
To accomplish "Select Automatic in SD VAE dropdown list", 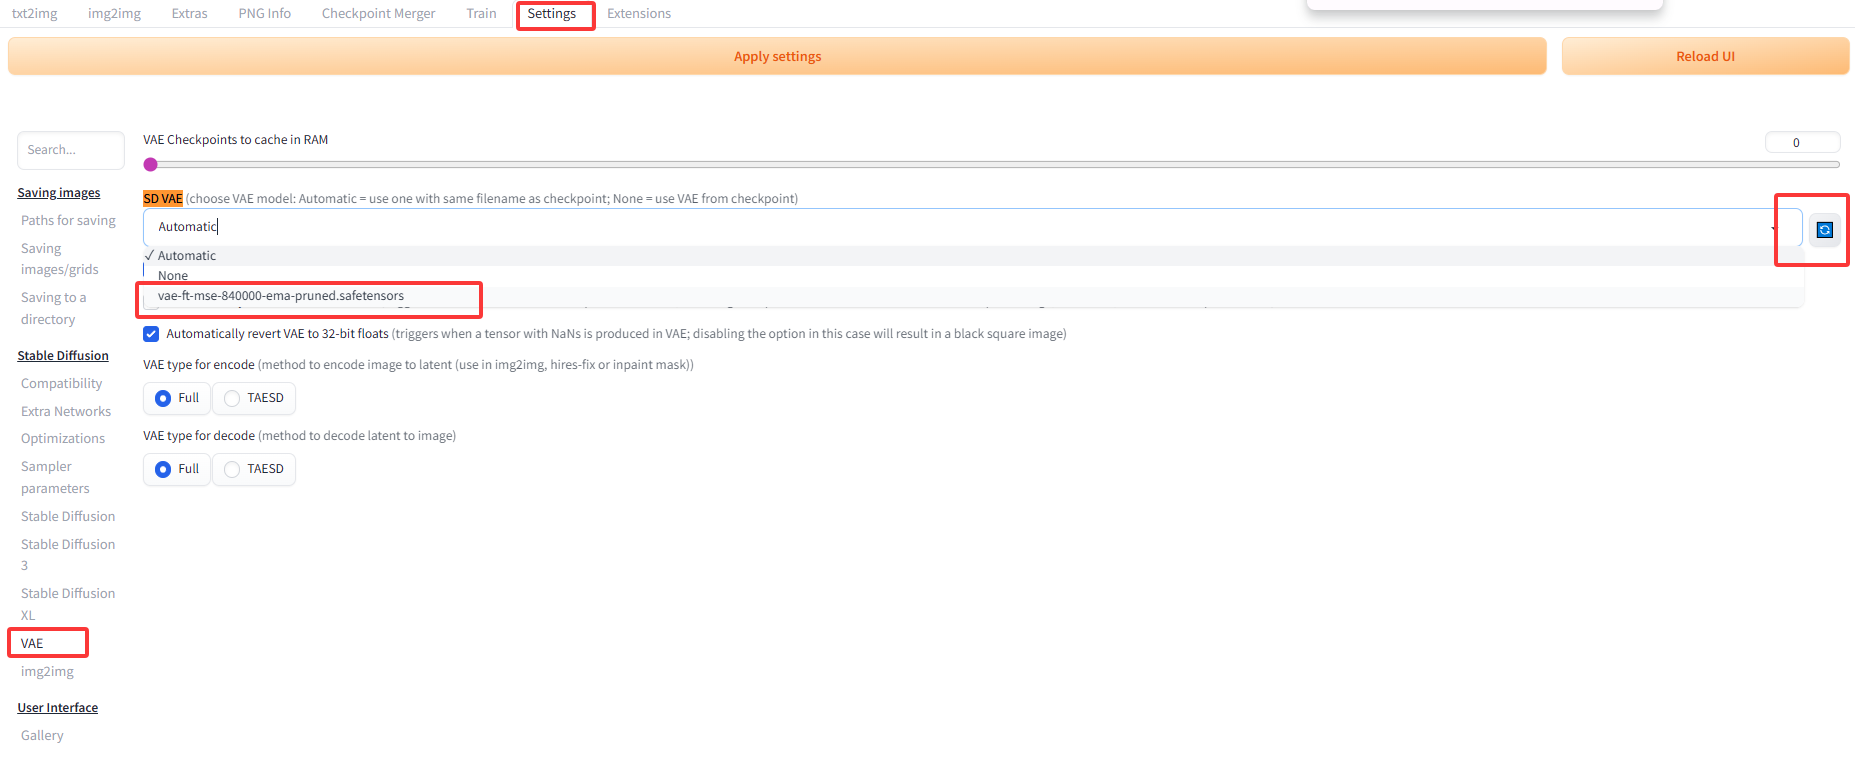I will pos(187,256).
